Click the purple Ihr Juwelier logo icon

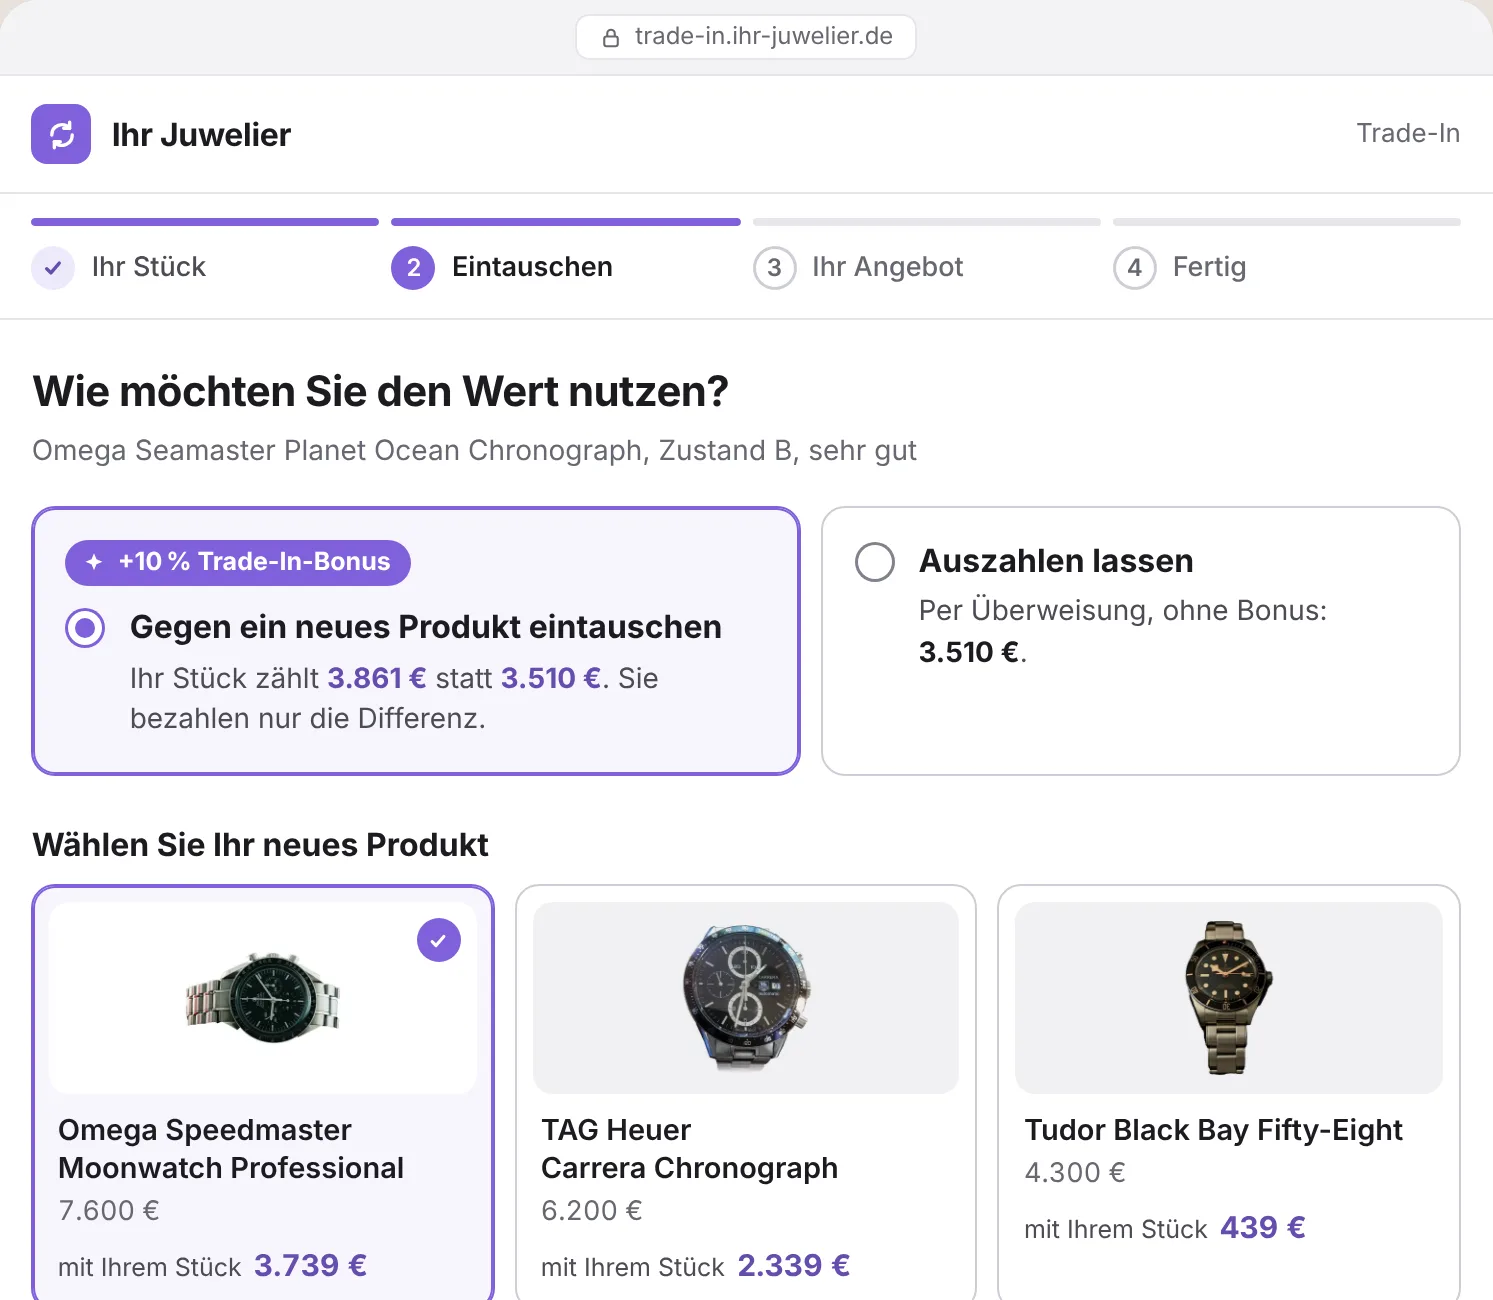click(61, 134)
